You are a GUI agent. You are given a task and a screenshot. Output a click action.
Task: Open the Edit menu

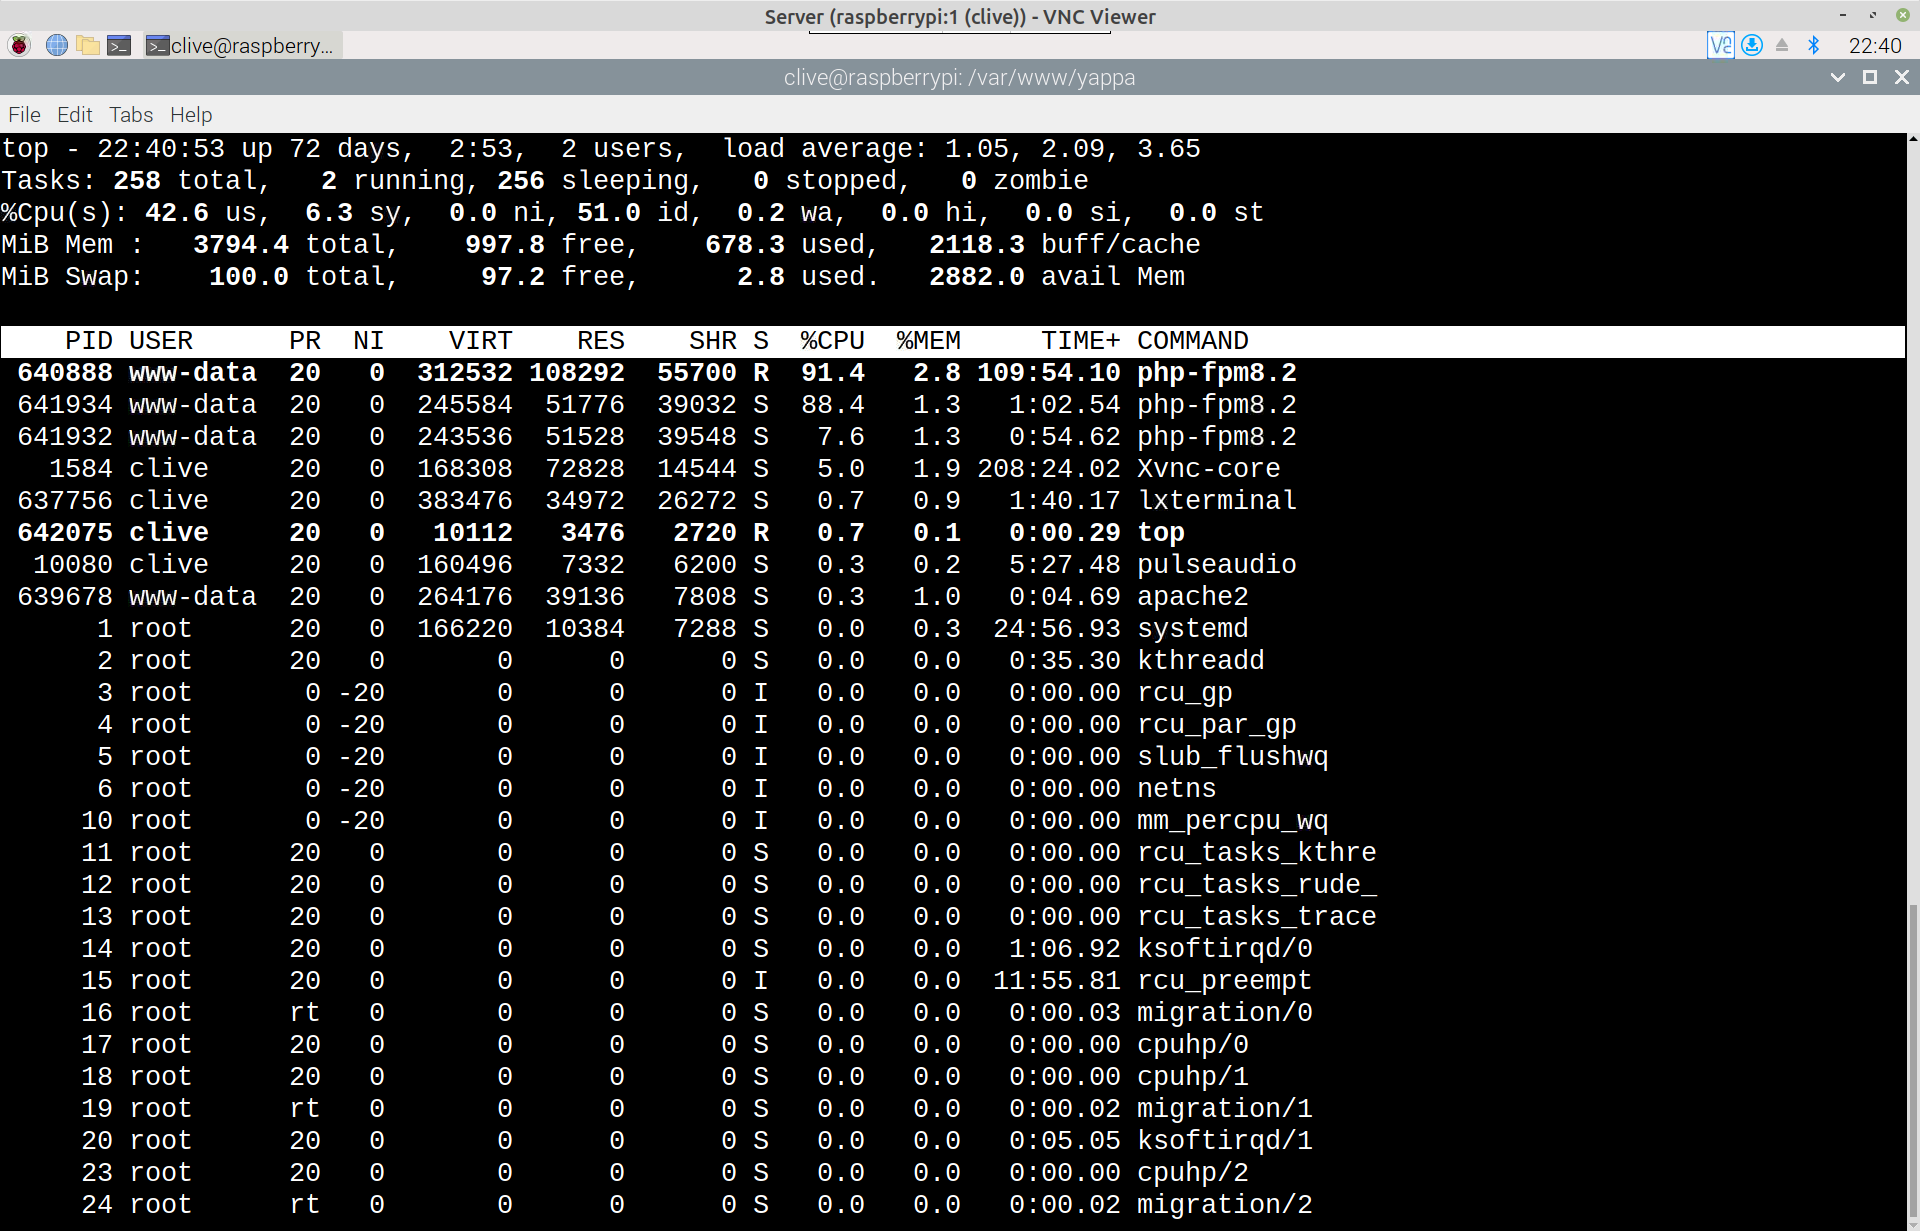[74, 115]
